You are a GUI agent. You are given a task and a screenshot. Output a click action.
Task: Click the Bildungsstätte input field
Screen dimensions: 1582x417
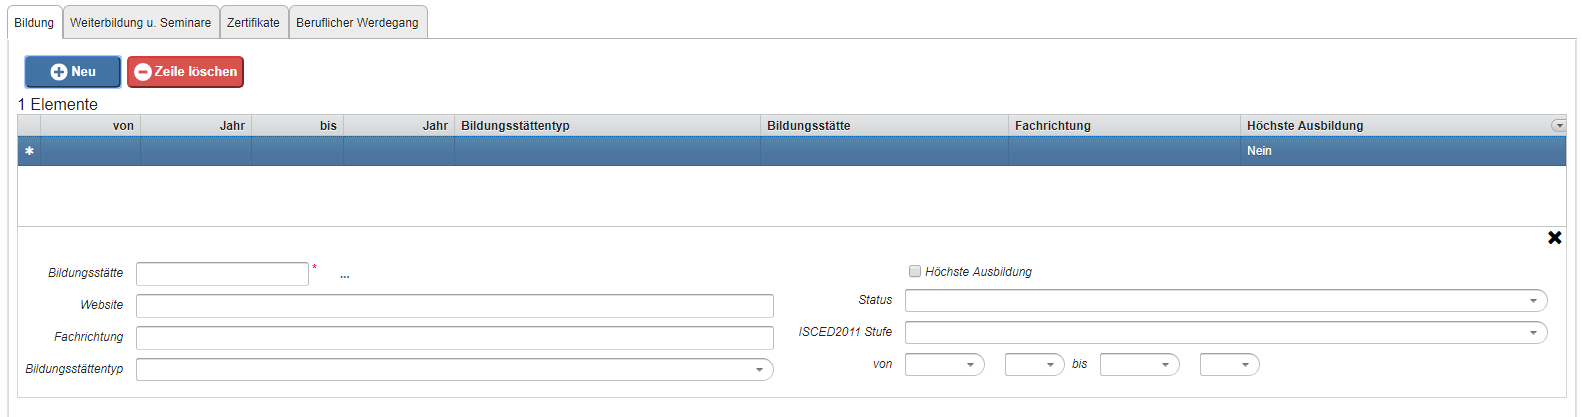point(222,274)
